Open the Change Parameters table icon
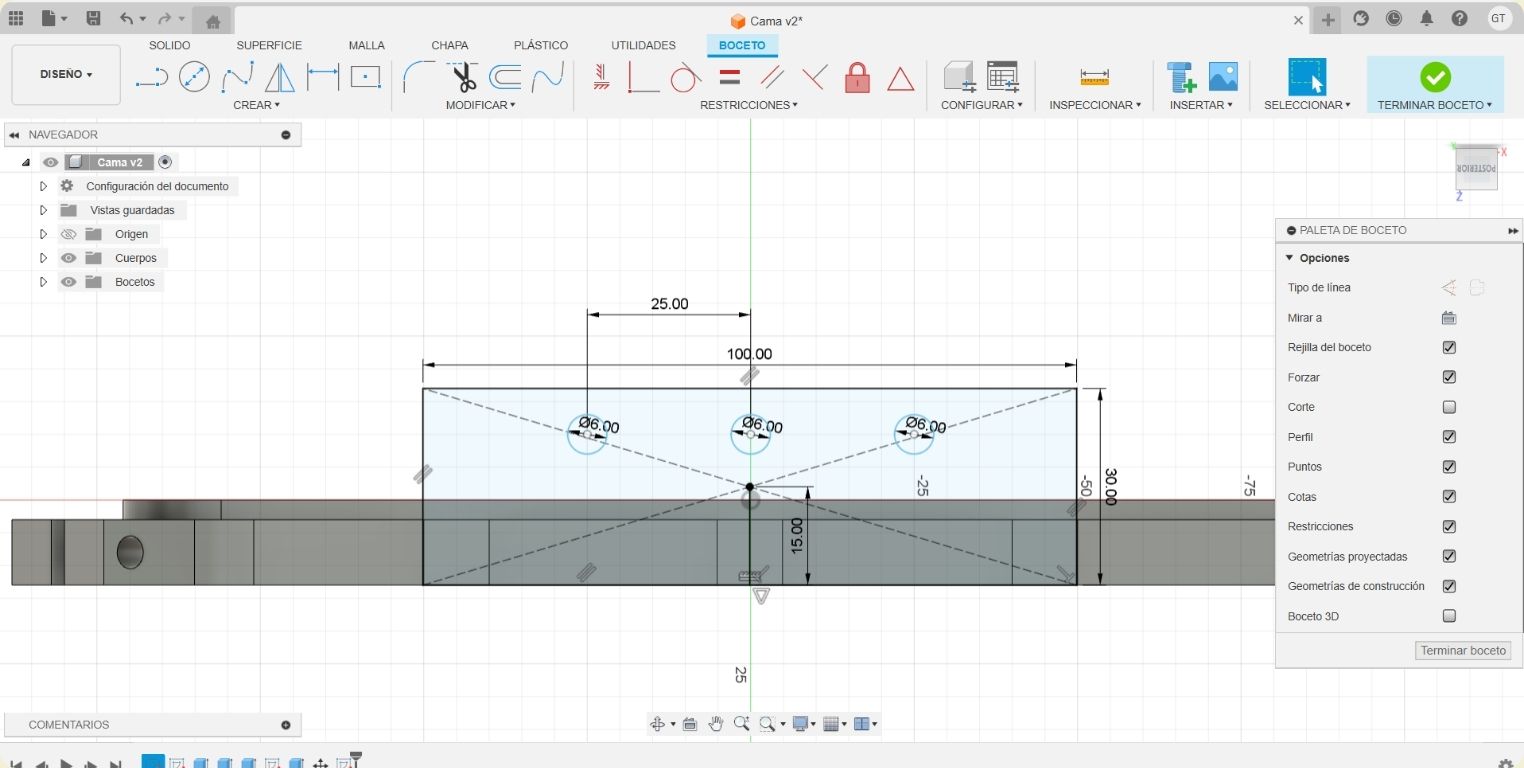This screenshot has width=1524, height=768. [x=1002, y=77]
